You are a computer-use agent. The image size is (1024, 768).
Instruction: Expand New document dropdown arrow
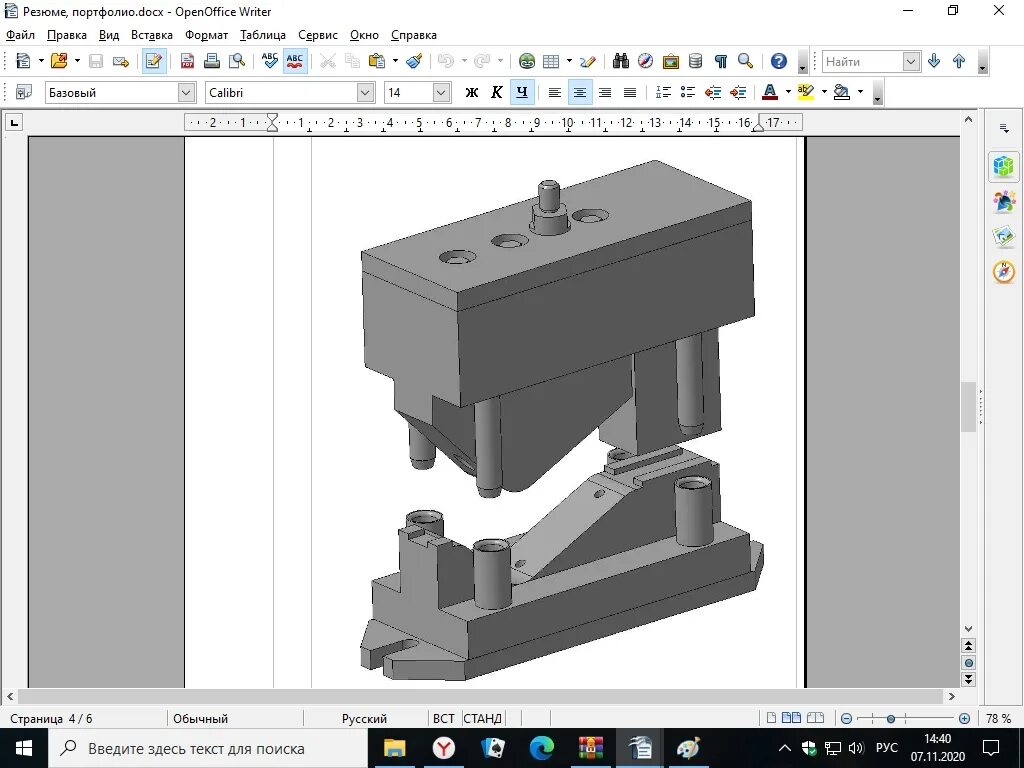(x=41, y=61)
